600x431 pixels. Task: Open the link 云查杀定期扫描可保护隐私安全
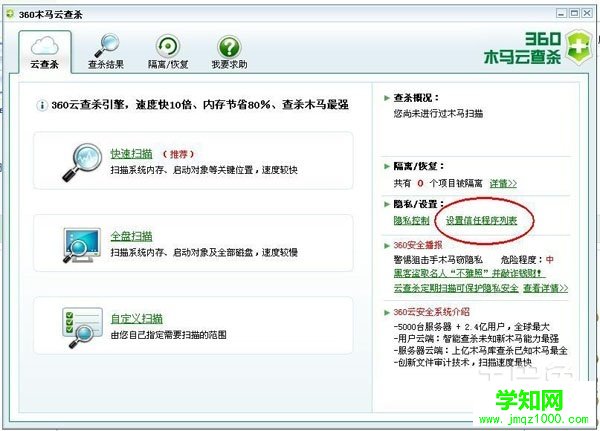pos(456,288)
